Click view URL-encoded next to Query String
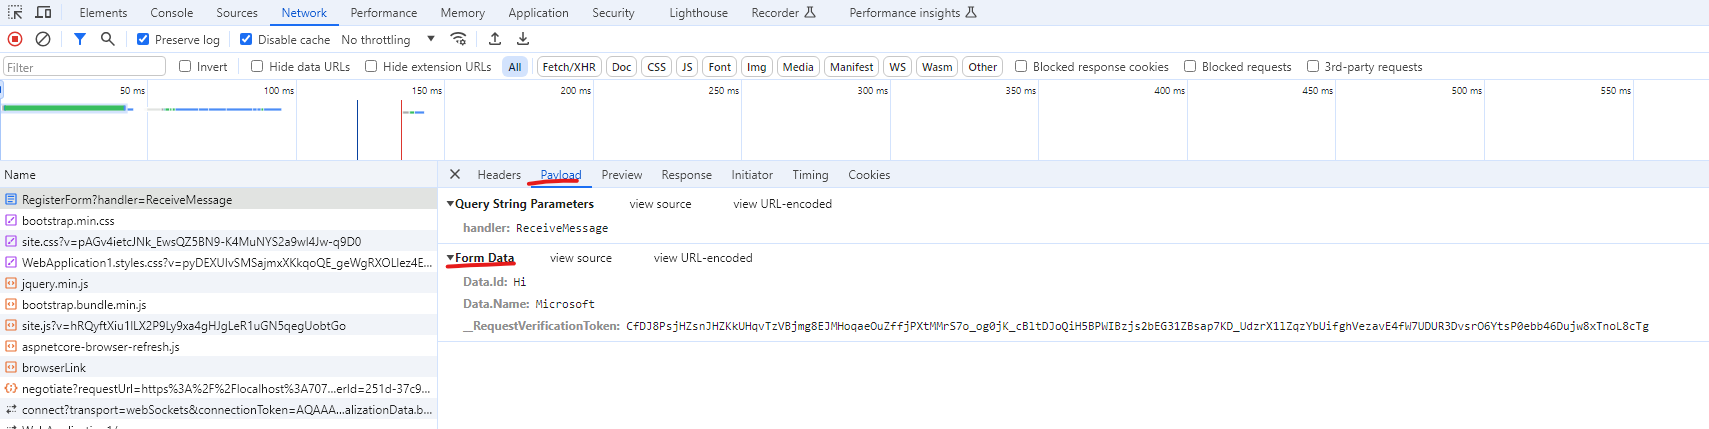 pyautogui.click(x=782, y=204)
